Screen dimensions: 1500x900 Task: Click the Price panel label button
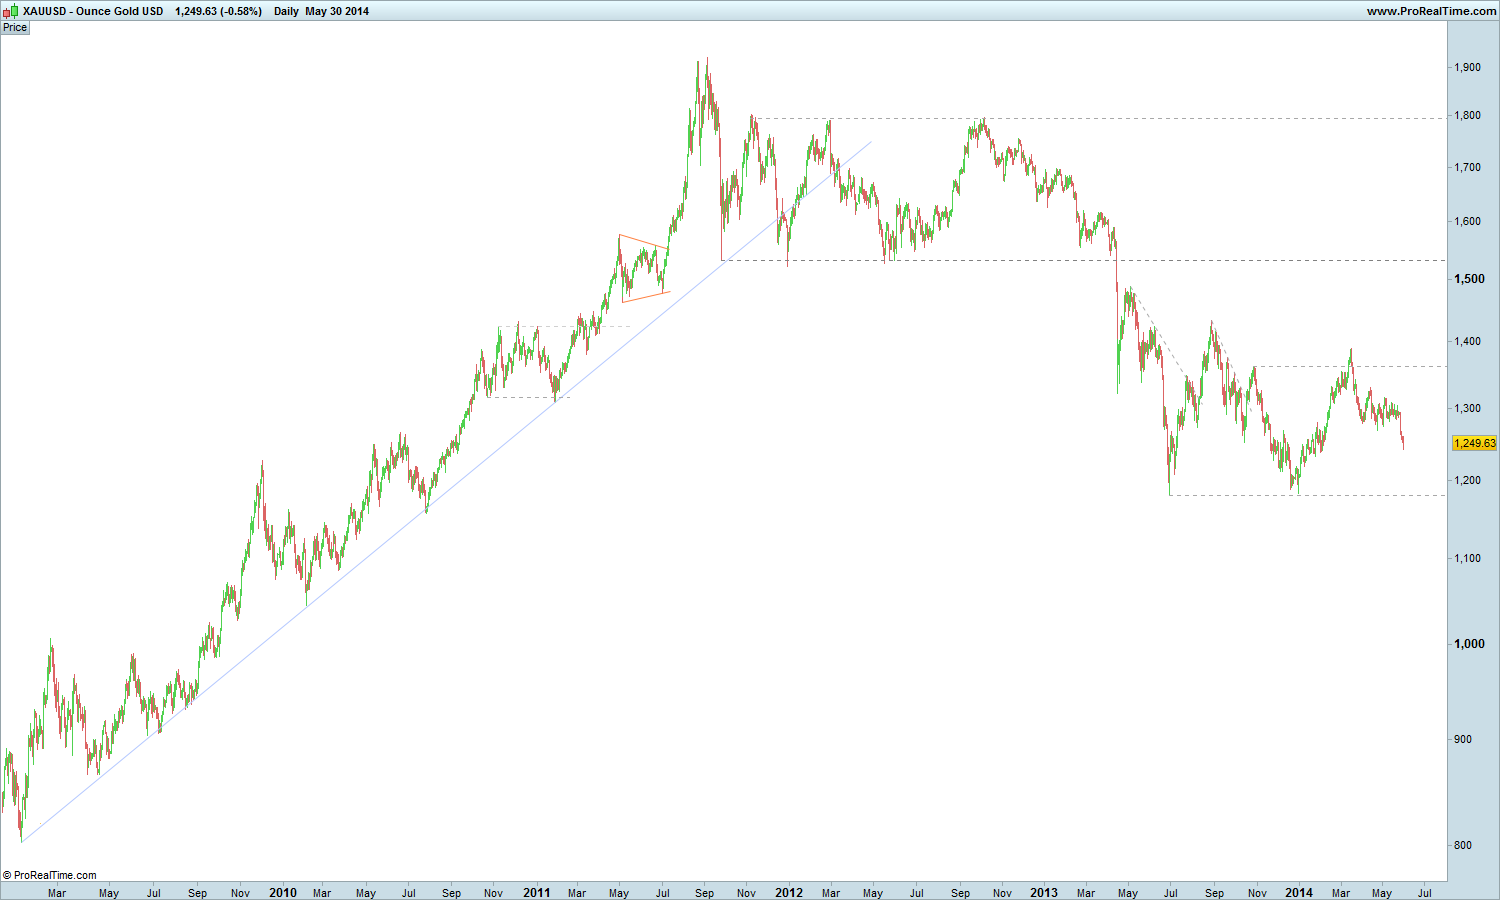click(x=15, y=28)
